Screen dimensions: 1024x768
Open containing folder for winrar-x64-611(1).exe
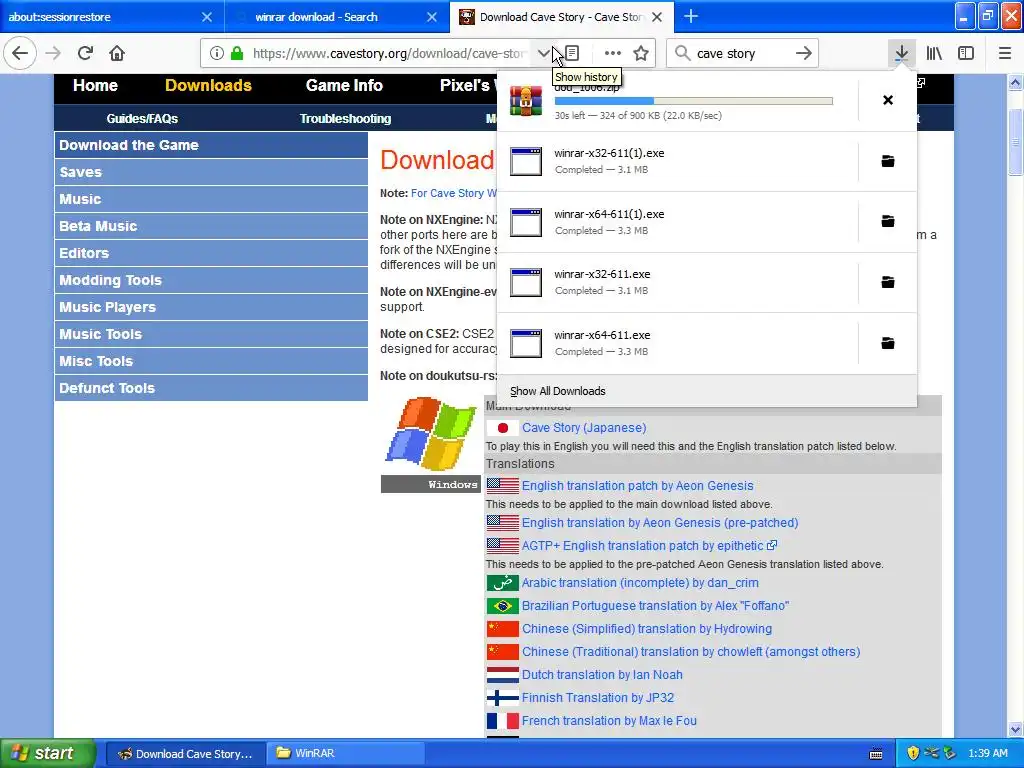click(888, 221)
